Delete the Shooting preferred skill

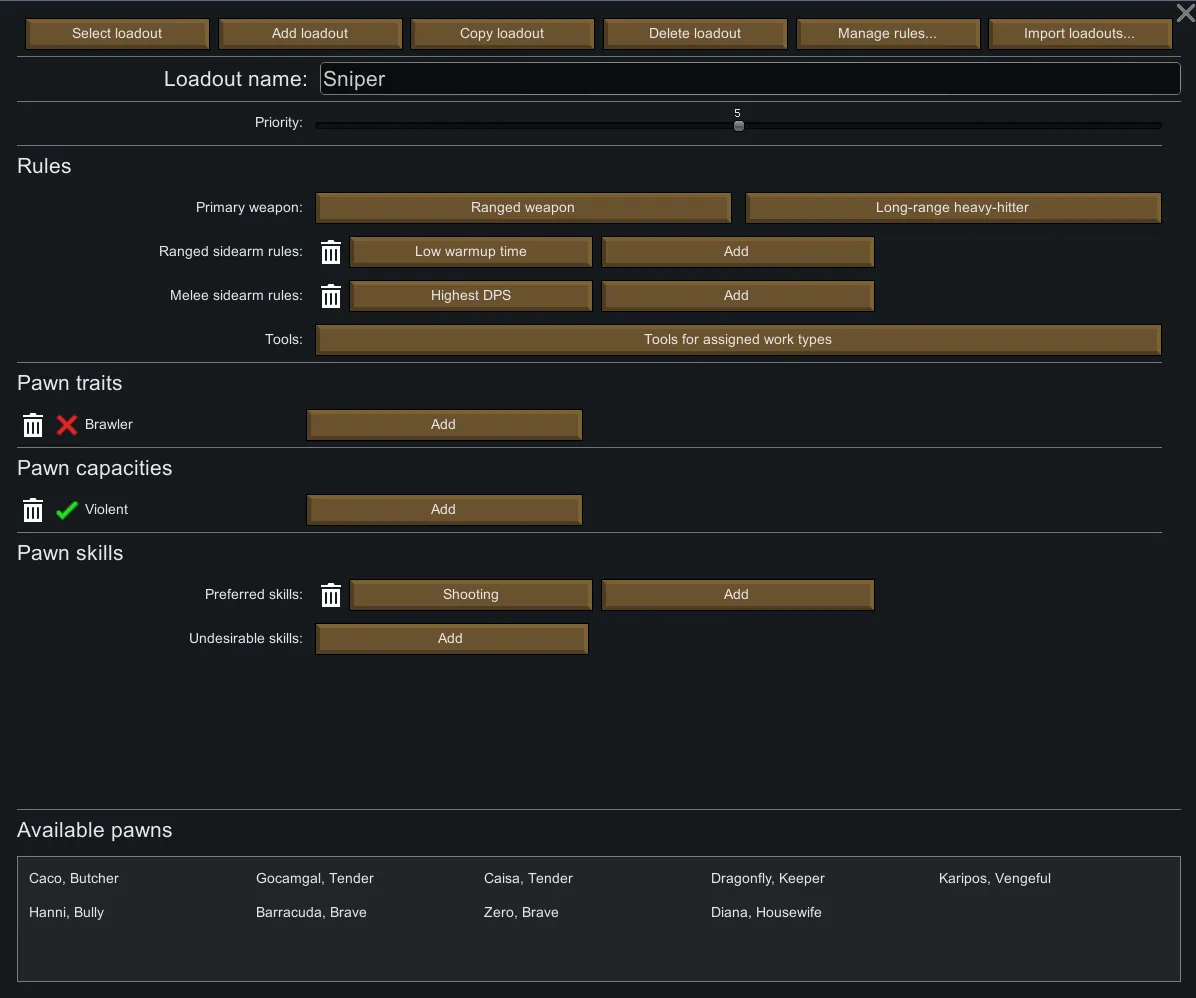coord(331,595)
